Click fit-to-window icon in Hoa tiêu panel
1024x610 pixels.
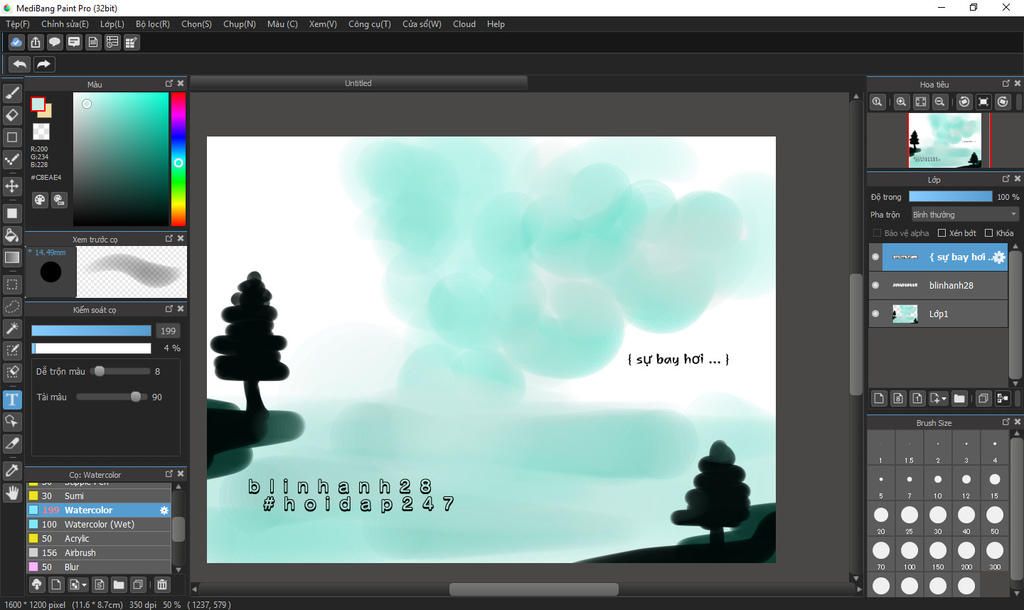point(921,102)
